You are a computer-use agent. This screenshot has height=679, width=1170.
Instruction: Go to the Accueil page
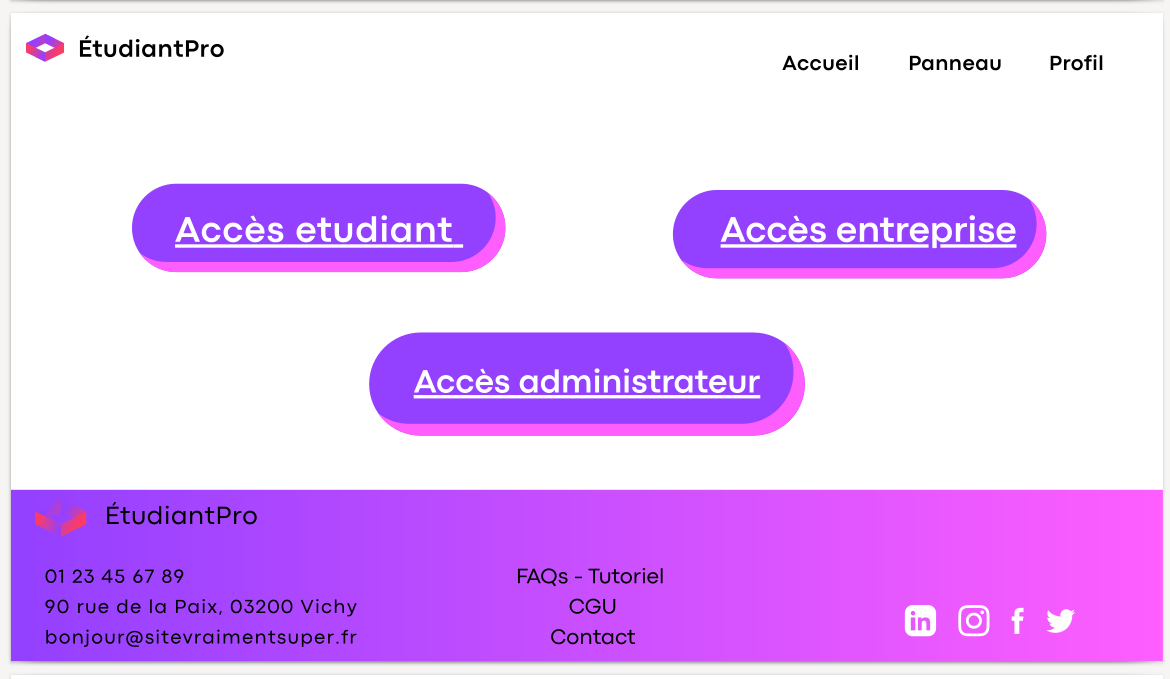click(820, 63)
